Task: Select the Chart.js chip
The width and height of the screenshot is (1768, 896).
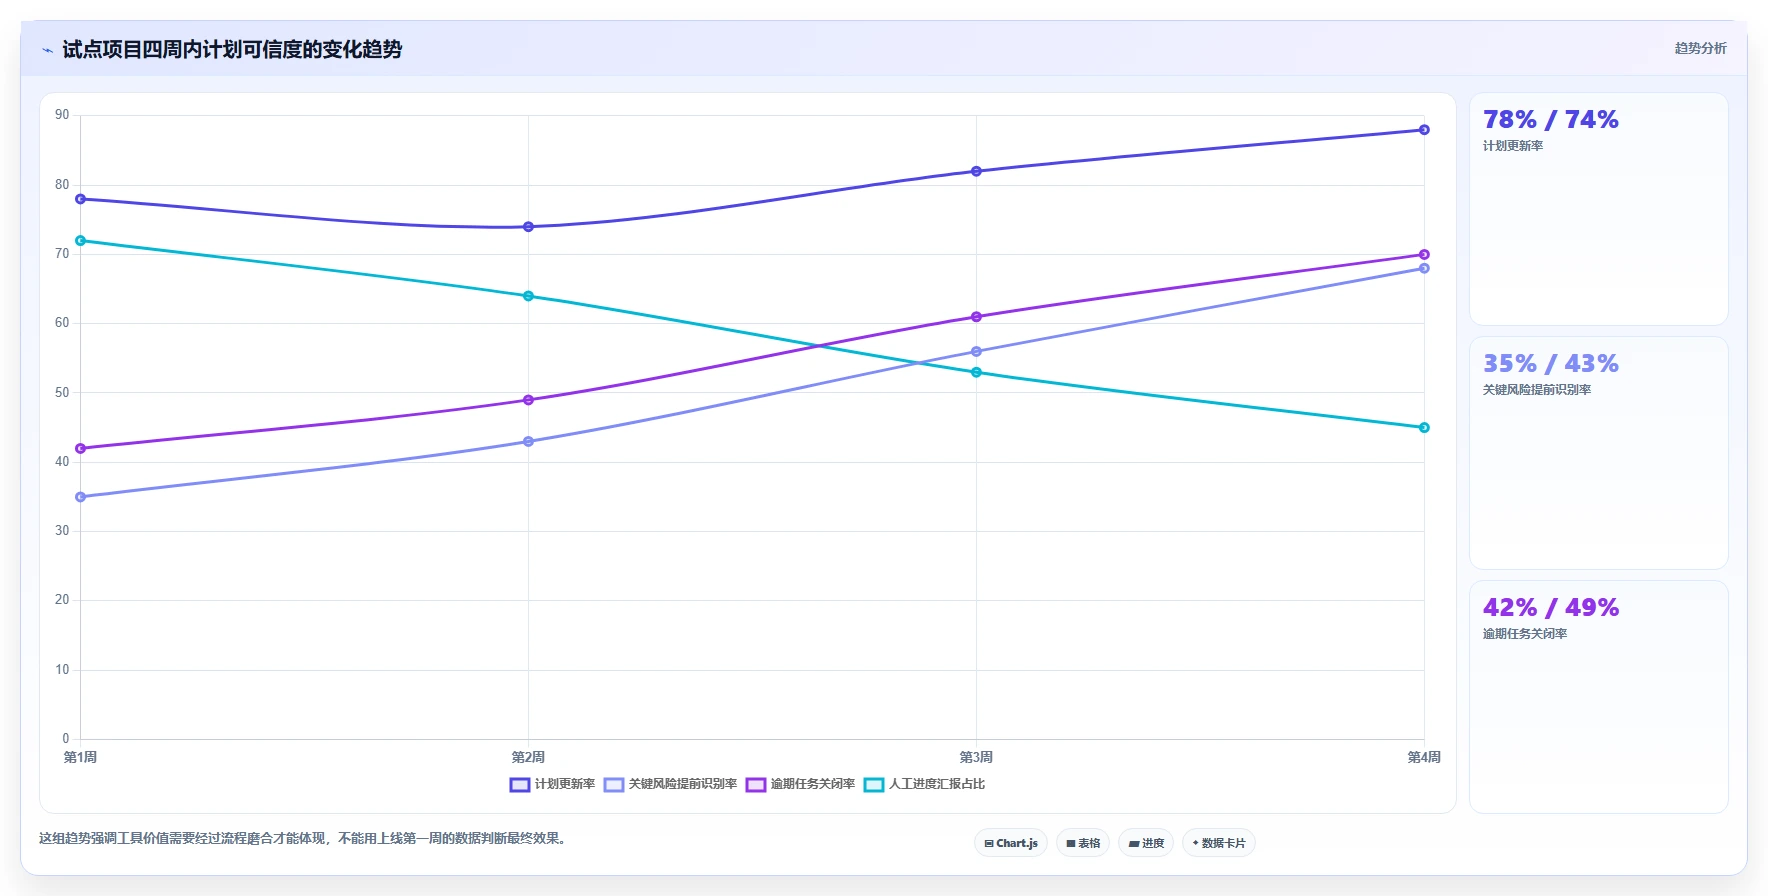Action: point(1011,843)
